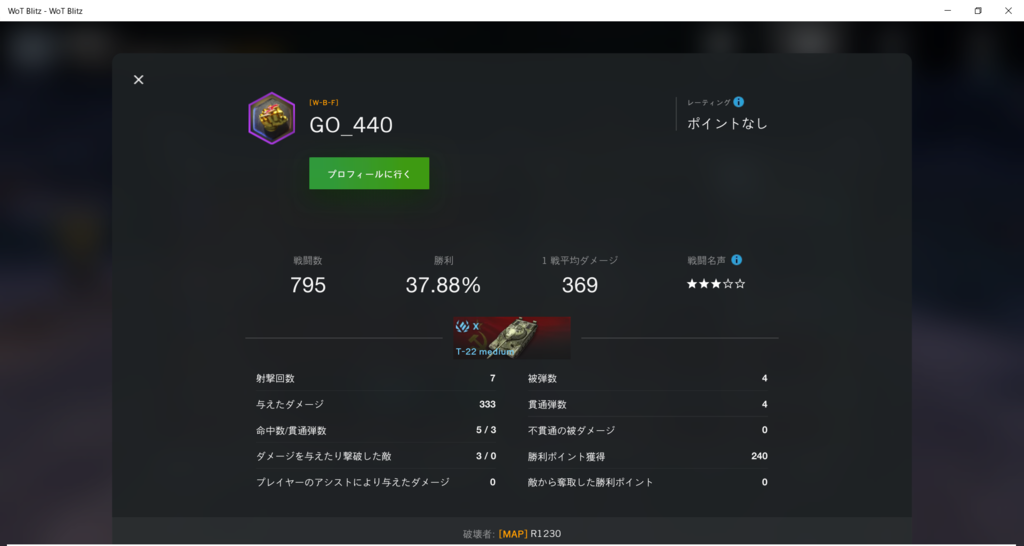Viewport: 1024px width, 546px height.
Task: Click the [MAP] R1230 destroyer name
Action: click(530, 534)
